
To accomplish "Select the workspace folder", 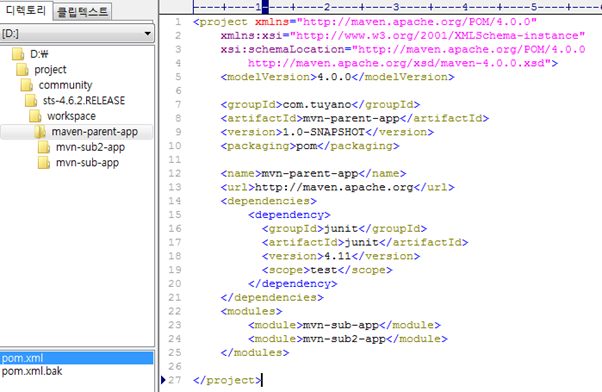I will pyautogui.click(x=71, y=116).
